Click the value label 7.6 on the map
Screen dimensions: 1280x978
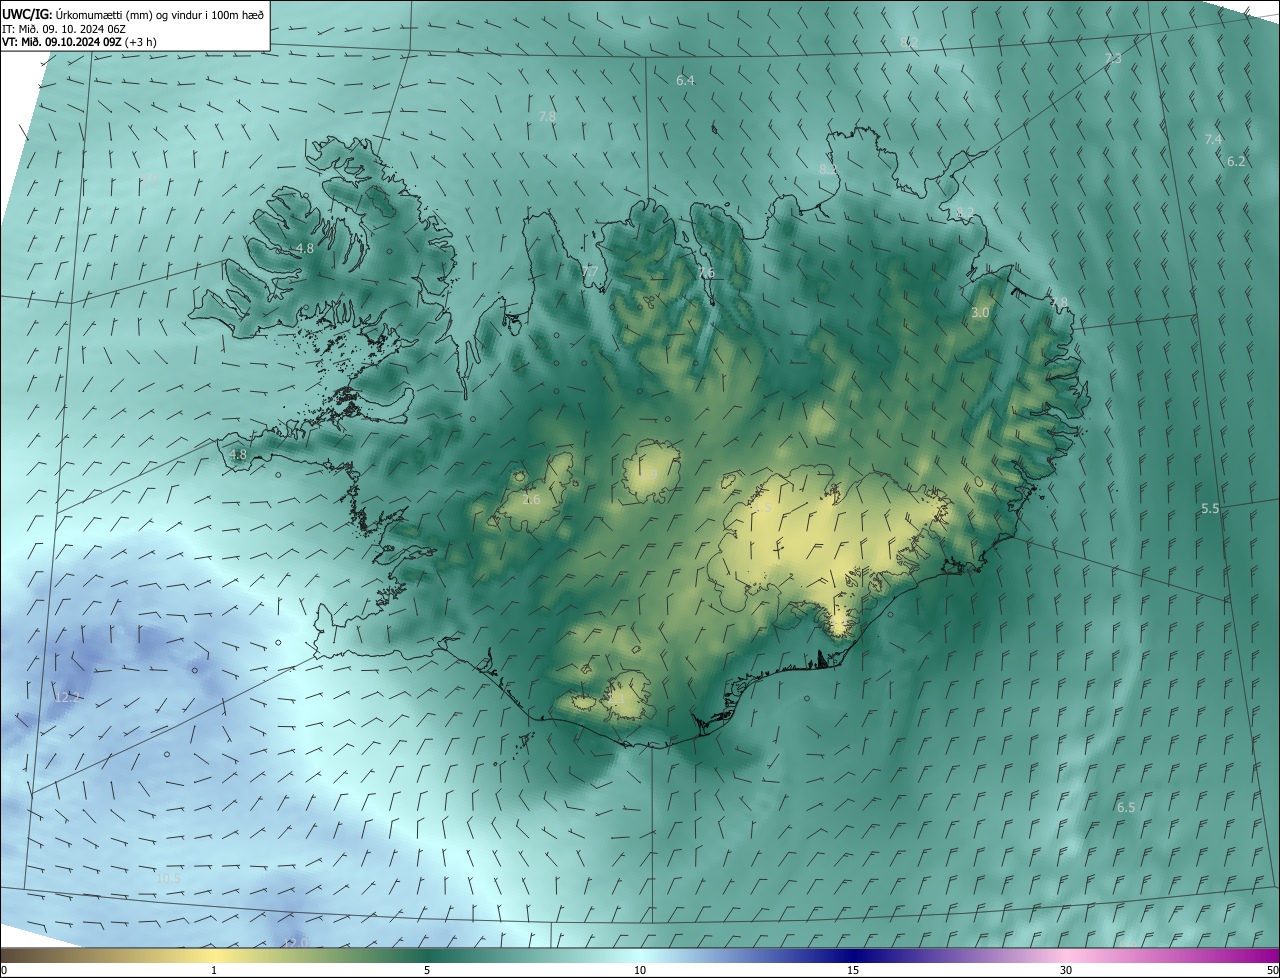(x=706, y=273)
